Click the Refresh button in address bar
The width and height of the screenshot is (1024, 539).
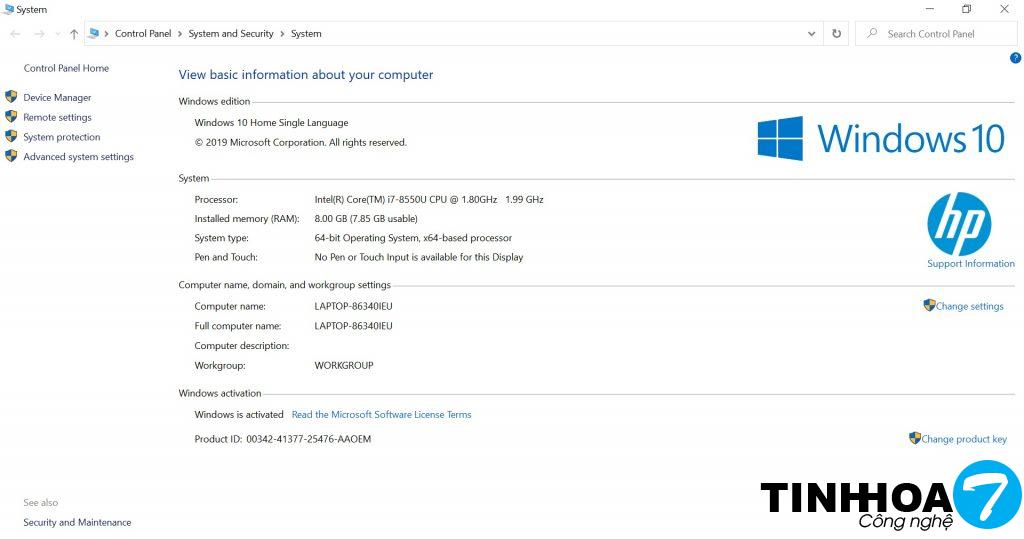pos(837,34)
